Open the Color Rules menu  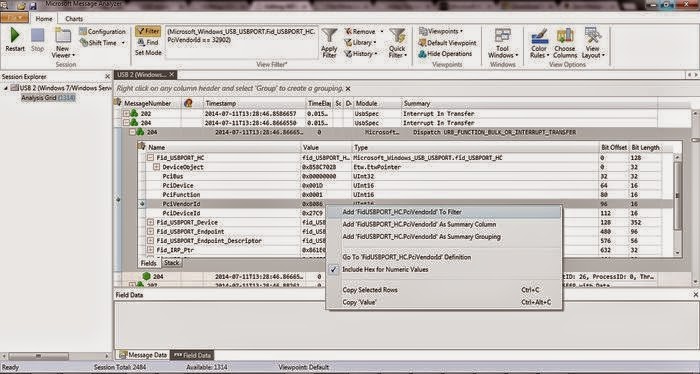[539, 43]
